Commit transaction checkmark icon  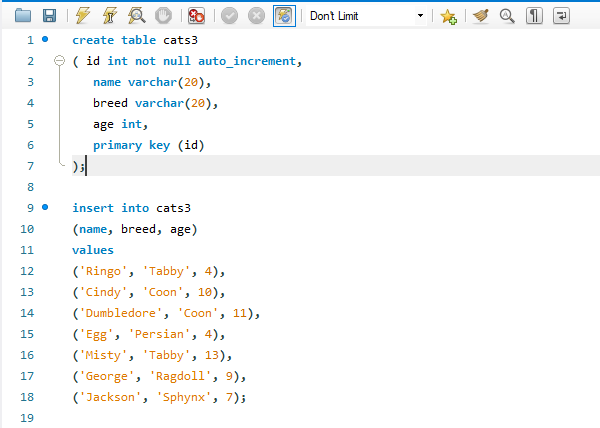[x=230, y=16]
